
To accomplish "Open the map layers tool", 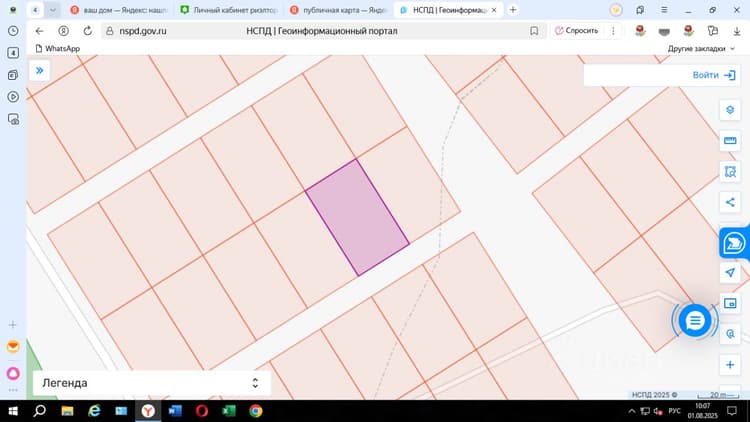I will coord(730,110).
